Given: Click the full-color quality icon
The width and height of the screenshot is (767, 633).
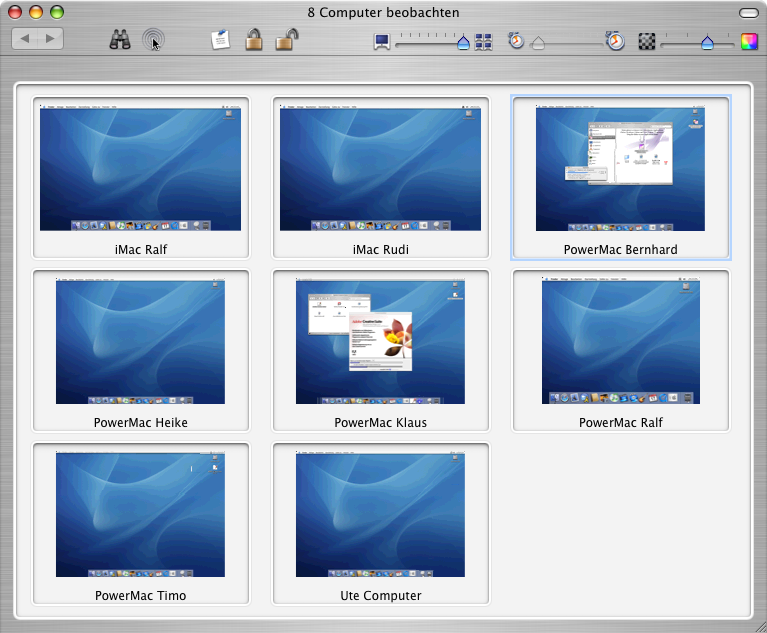Looking at the screenshot, I should [749, 42].
